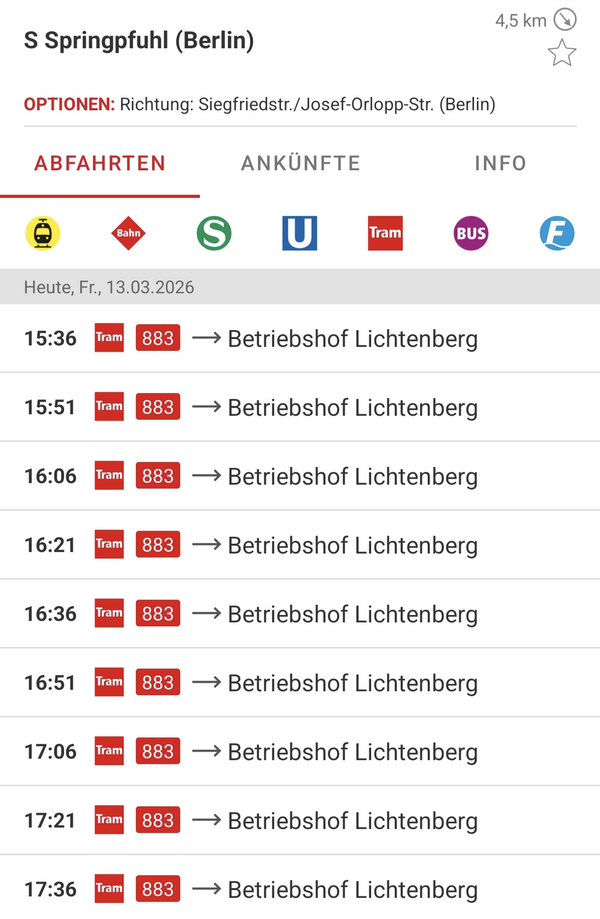Add S Springpfuhl to favorites star
The width and height of the screenshot is (600, 919).
(562, 53)
